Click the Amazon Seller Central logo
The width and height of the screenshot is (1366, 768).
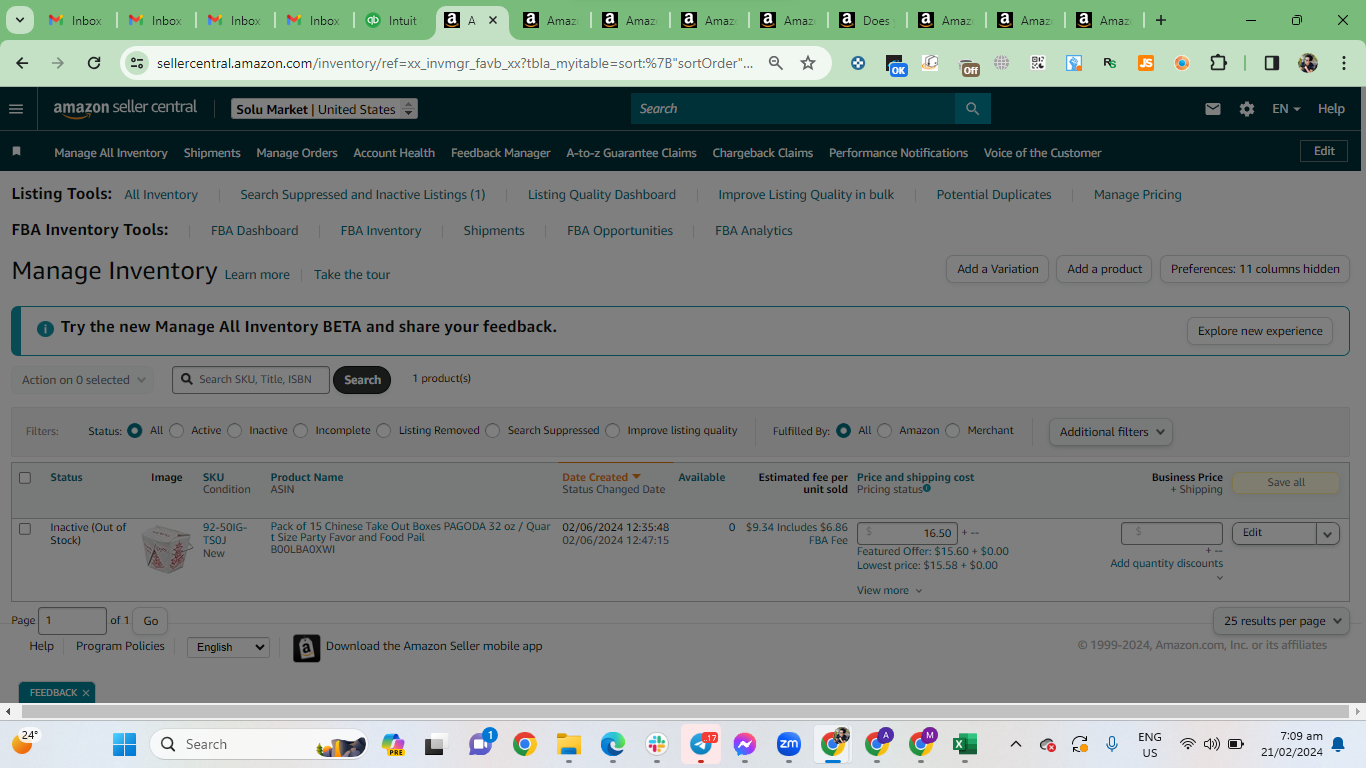(x=125, y=109)
